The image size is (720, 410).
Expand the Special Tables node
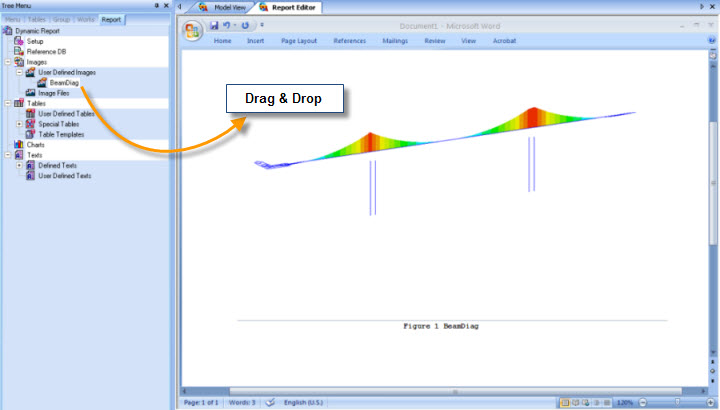19,124
